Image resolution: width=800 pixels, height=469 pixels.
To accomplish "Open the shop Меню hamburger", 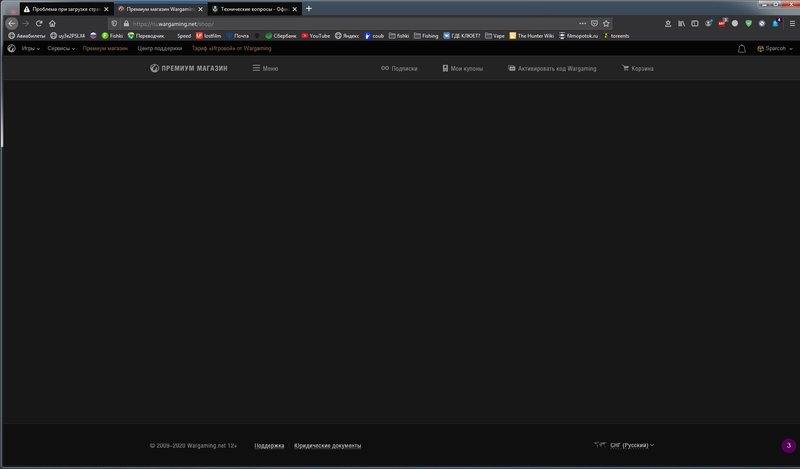I will [x=265, y=68].
